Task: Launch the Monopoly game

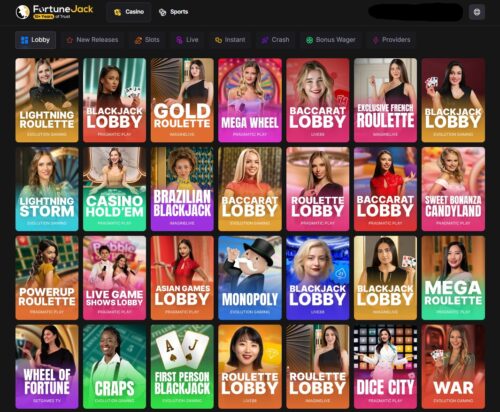Action: pyautogui.click(x=250, y=278)
